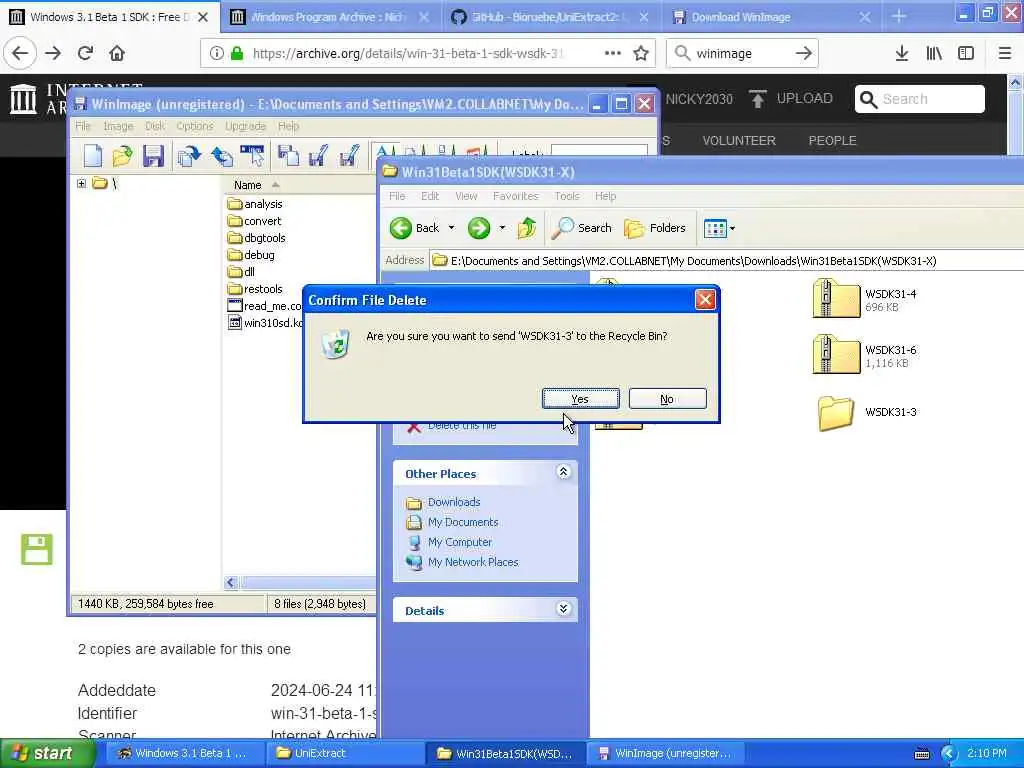The image size is (1024, 768).
Task: Click the Extract files icon in WinImage toolbar
Action: click(288, 156)
